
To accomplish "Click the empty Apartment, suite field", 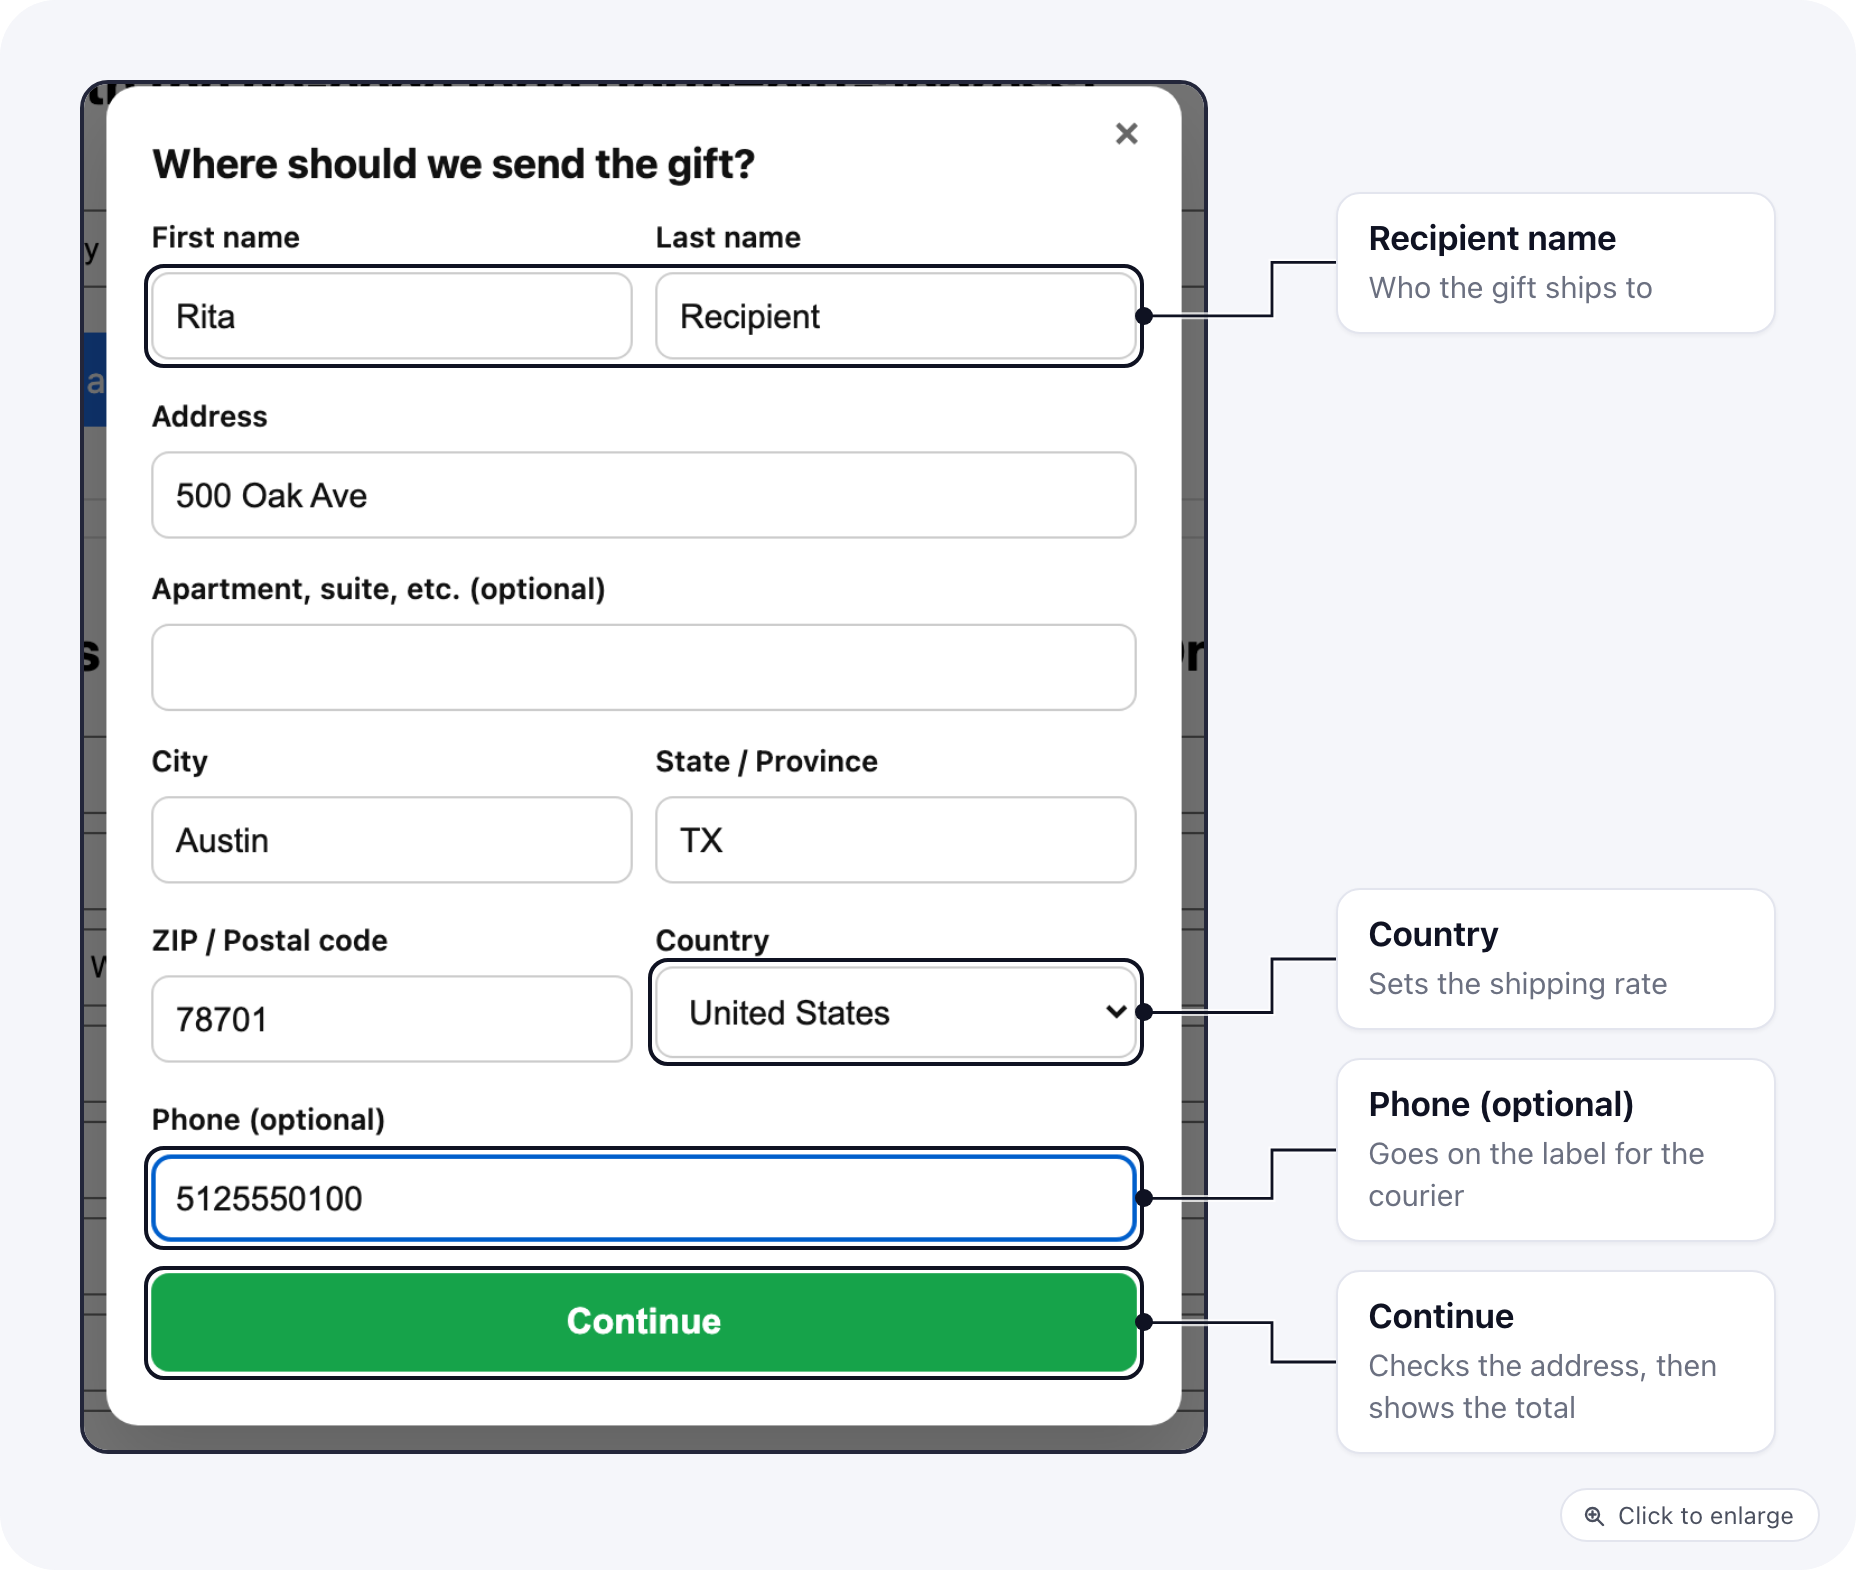I will point(644,668).
